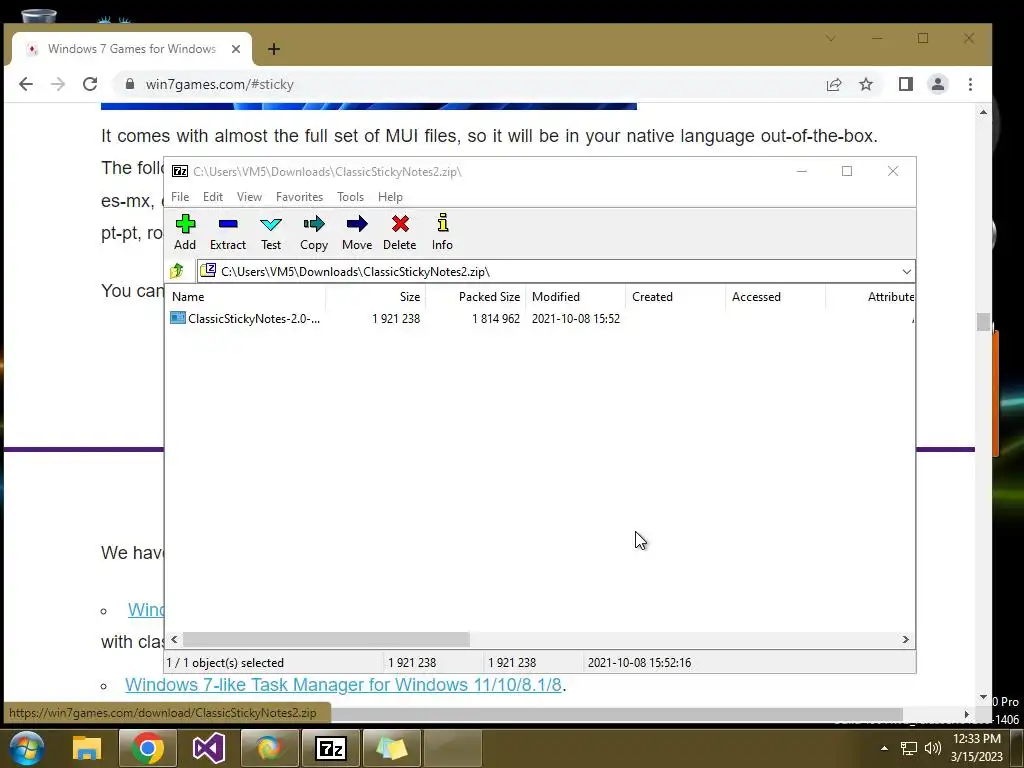Hit the red Delete icon in 7-Zip

point(400,232)
